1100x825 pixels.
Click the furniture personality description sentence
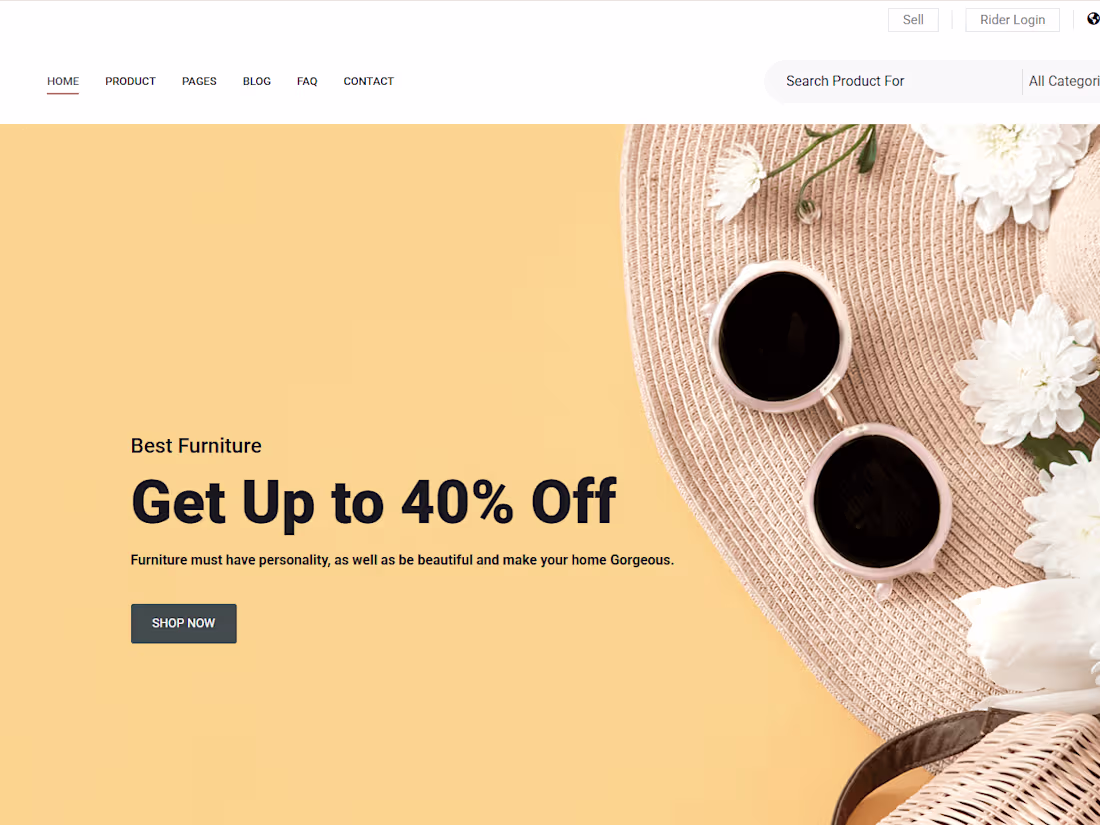pos(402,560)
